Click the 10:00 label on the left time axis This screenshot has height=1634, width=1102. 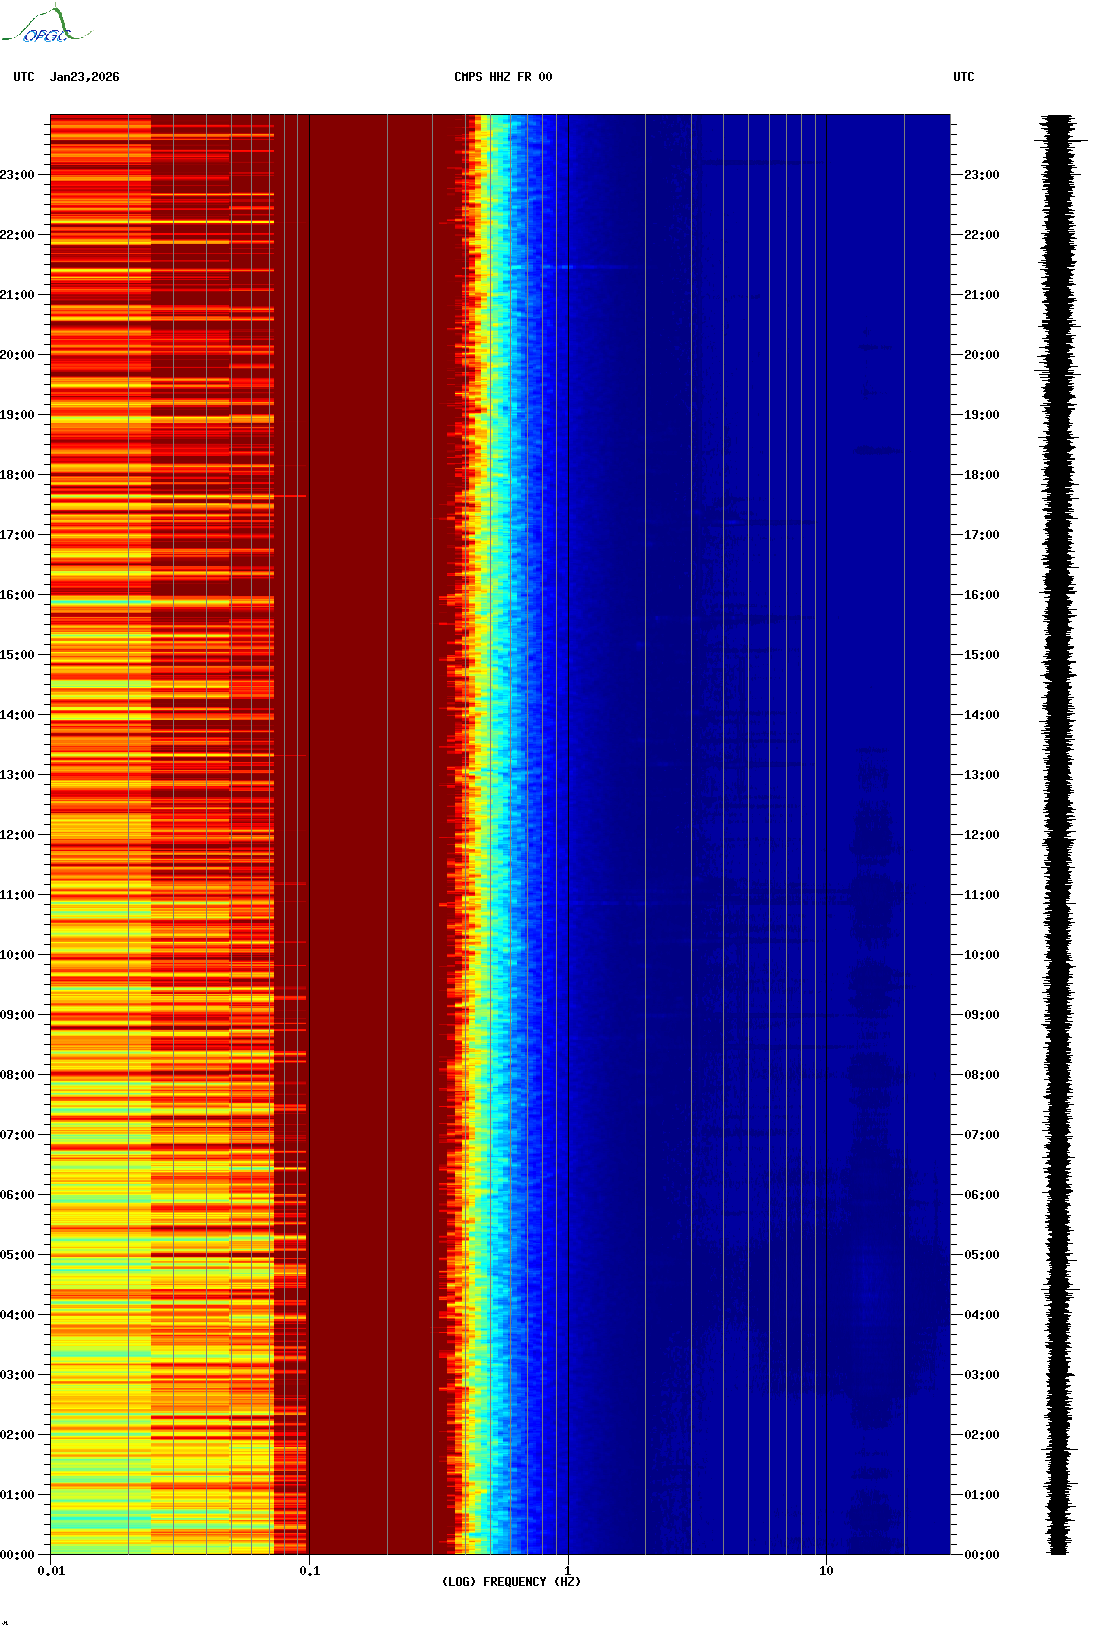17,955
